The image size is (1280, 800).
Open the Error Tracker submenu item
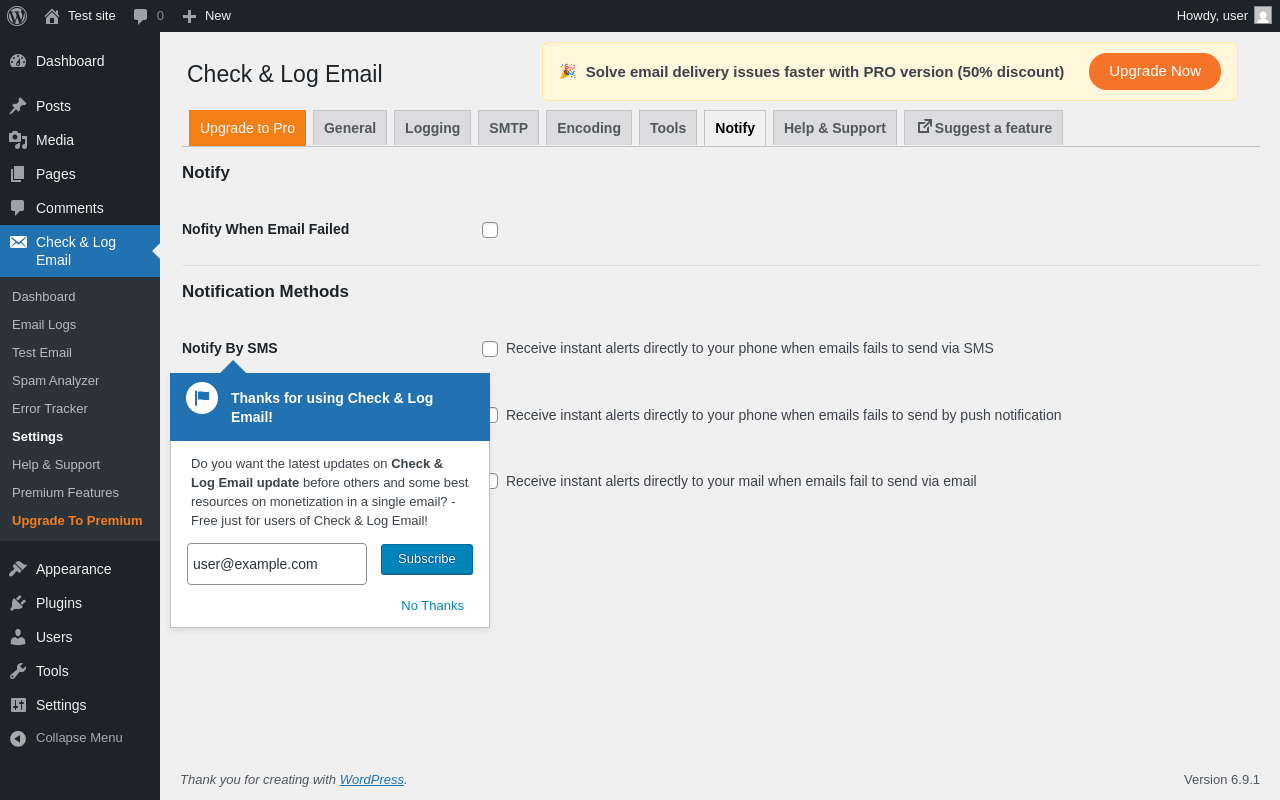point(50,408)
